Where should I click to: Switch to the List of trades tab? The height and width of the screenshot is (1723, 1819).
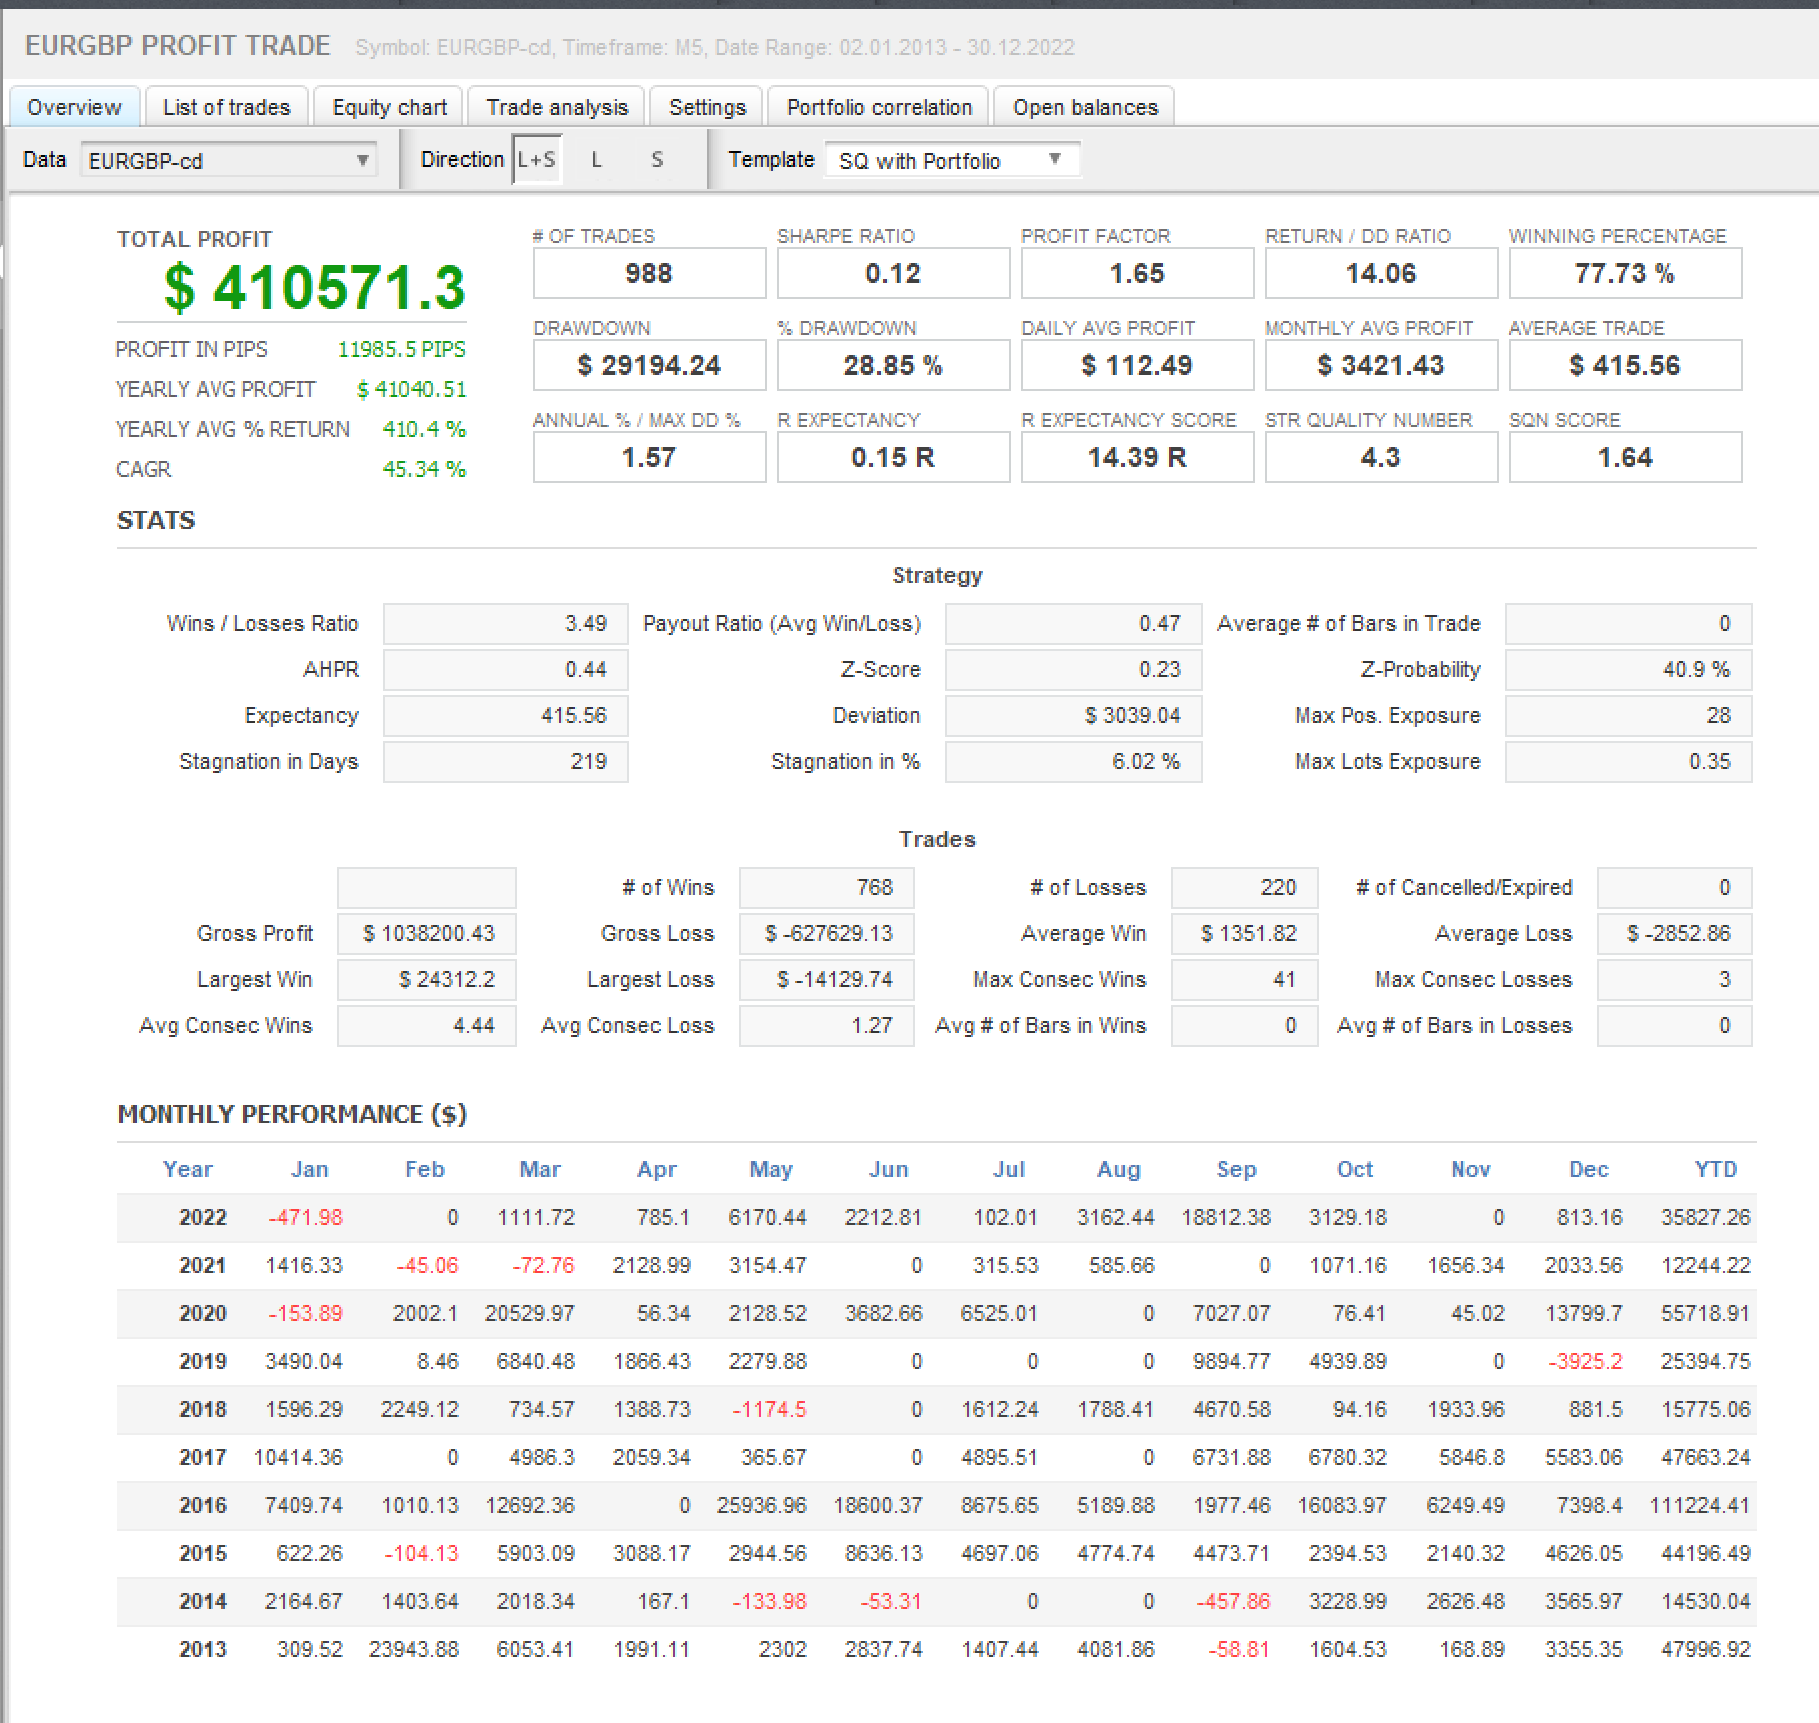pos(226,107)
